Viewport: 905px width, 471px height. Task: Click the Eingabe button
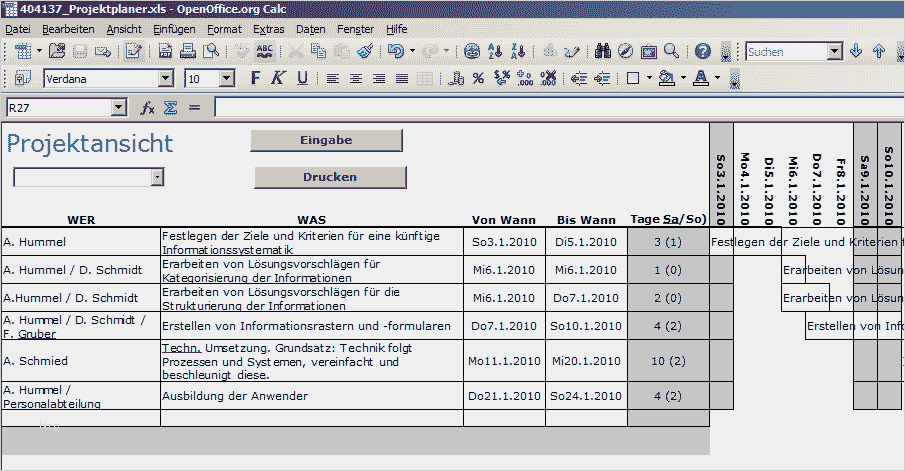coord(326,140)
